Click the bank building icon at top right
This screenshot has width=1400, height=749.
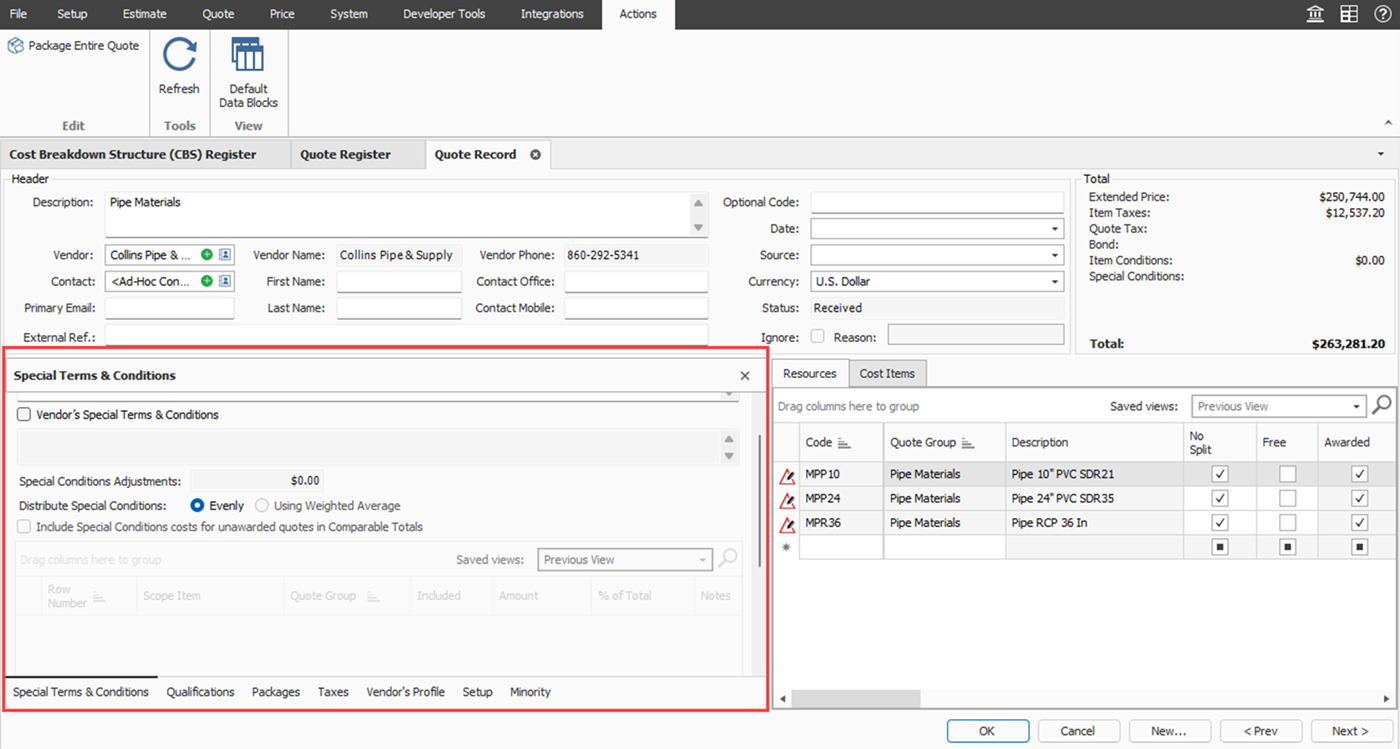tap(1316, 14)
